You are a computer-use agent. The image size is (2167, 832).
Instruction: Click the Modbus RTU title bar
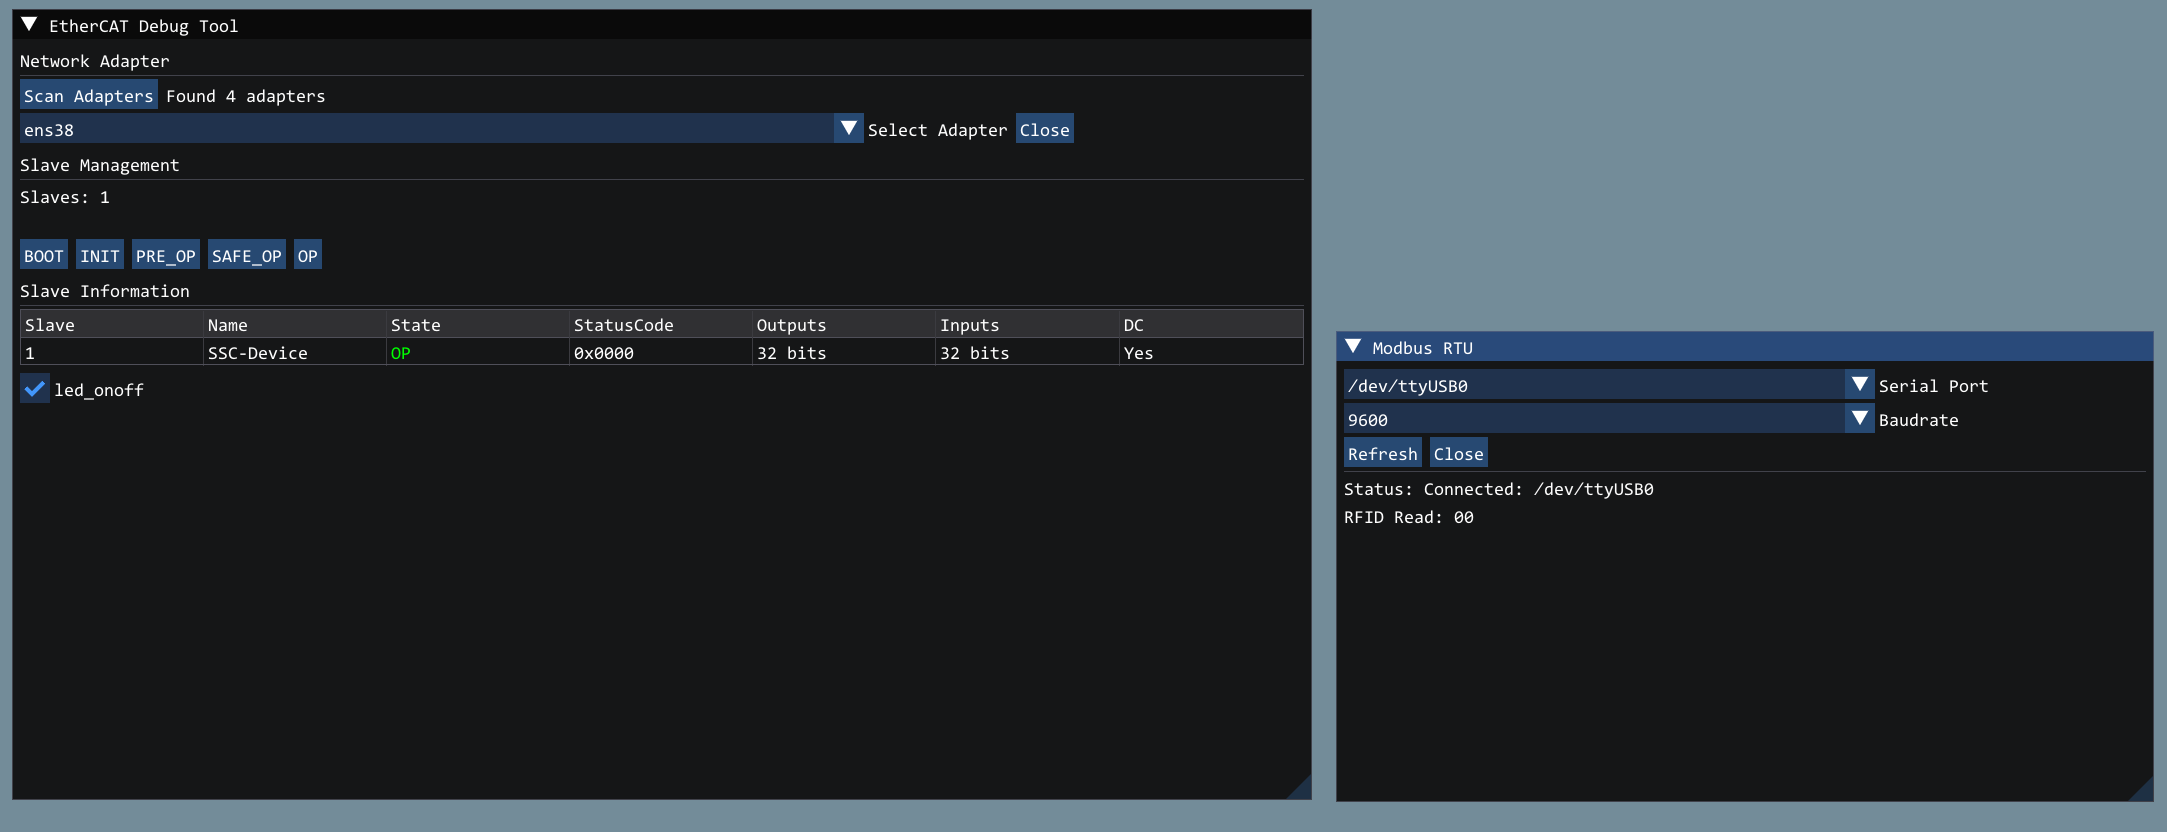(x=1745, y=347)
